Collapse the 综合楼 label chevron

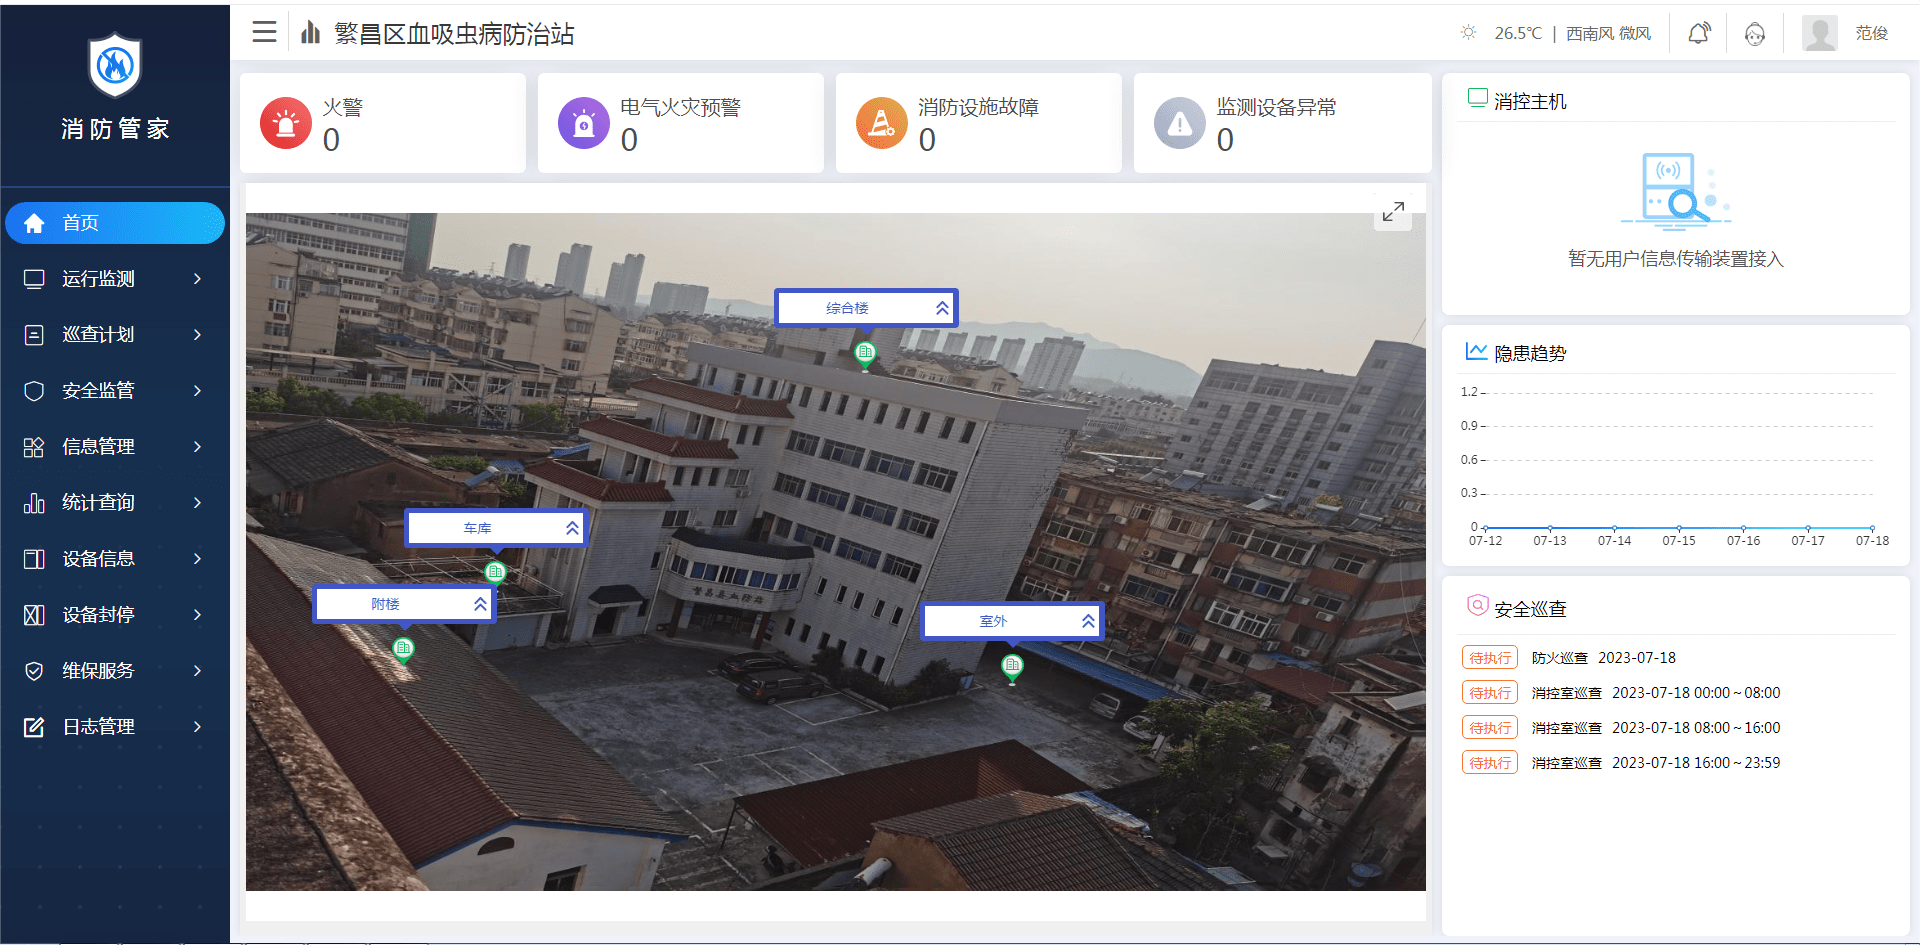point(942,308)
